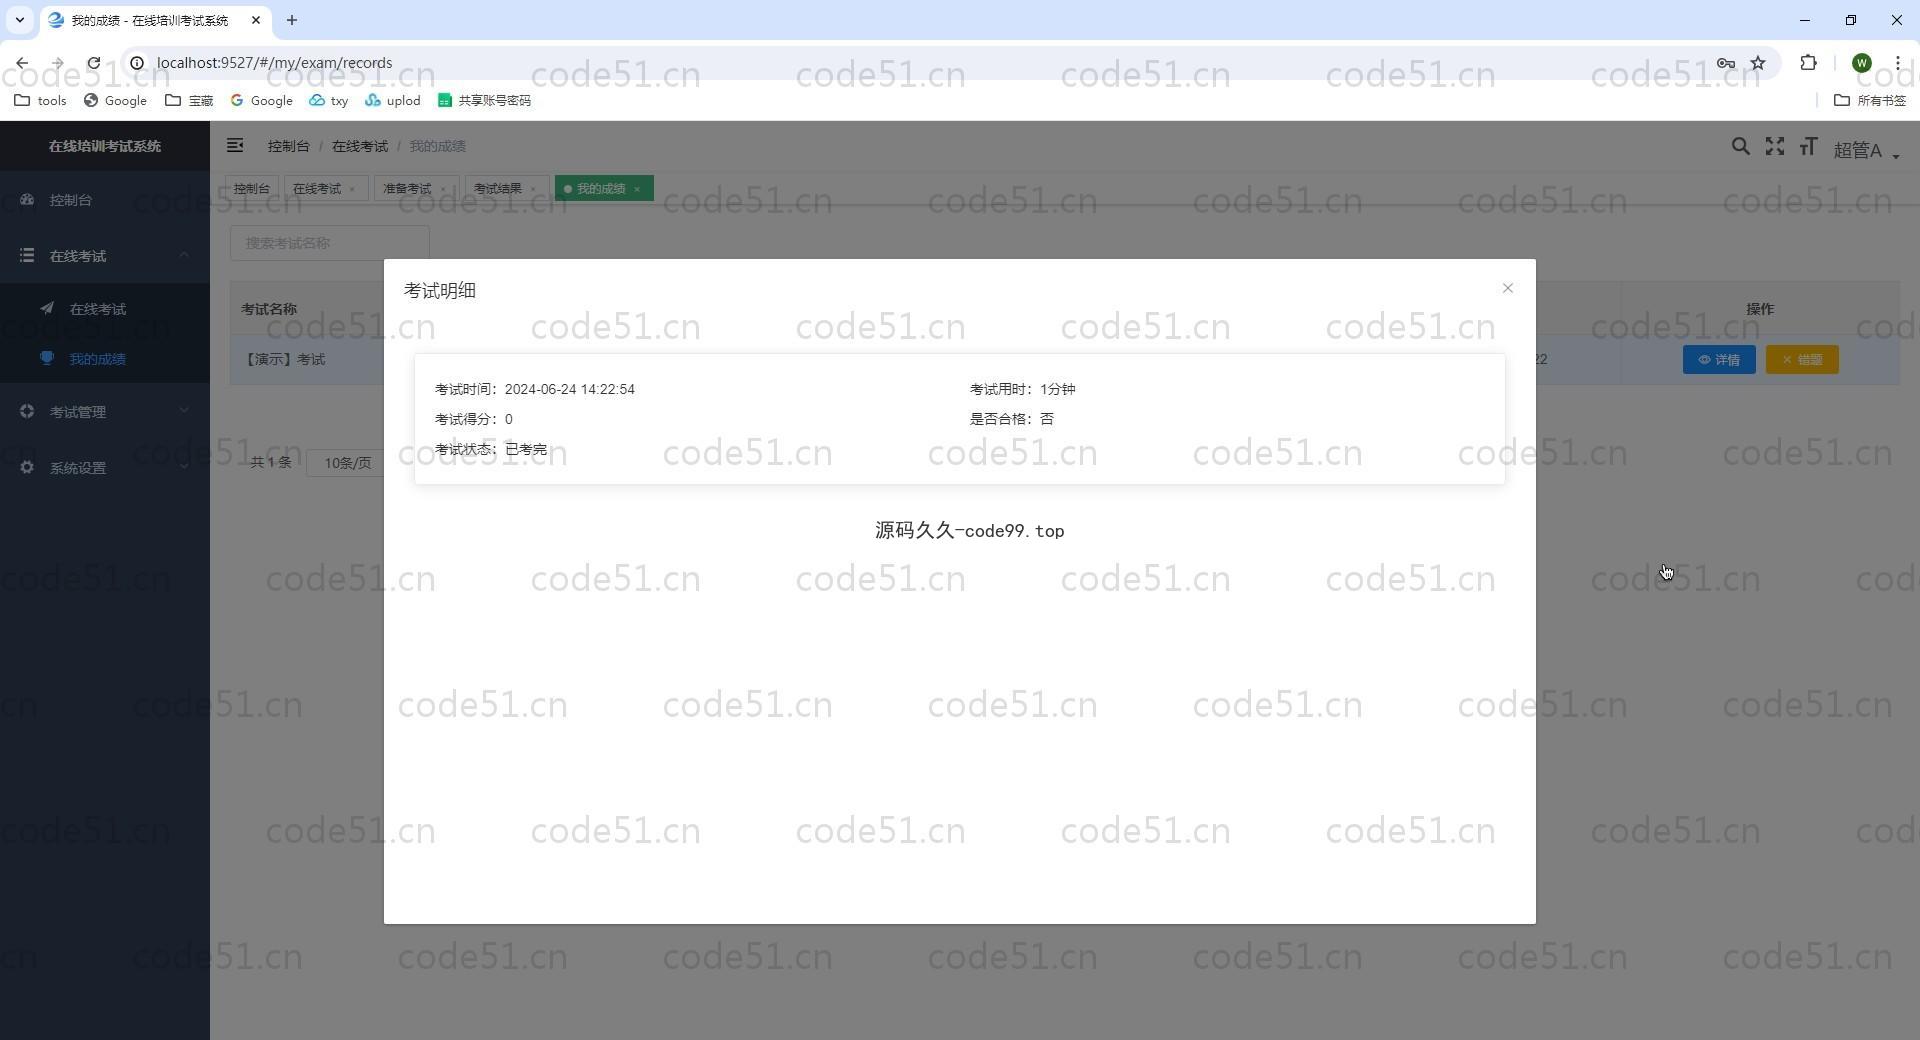The image size is (1920, 1040).
Task: Click the blue 详情 button
Action: pyautogui.click(x=1719, y=360)
